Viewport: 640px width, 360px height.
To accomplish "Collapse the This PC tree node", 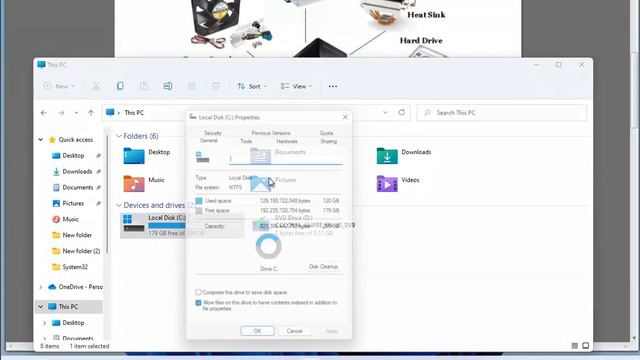I will pyautogui.click(x=41, y=307).
